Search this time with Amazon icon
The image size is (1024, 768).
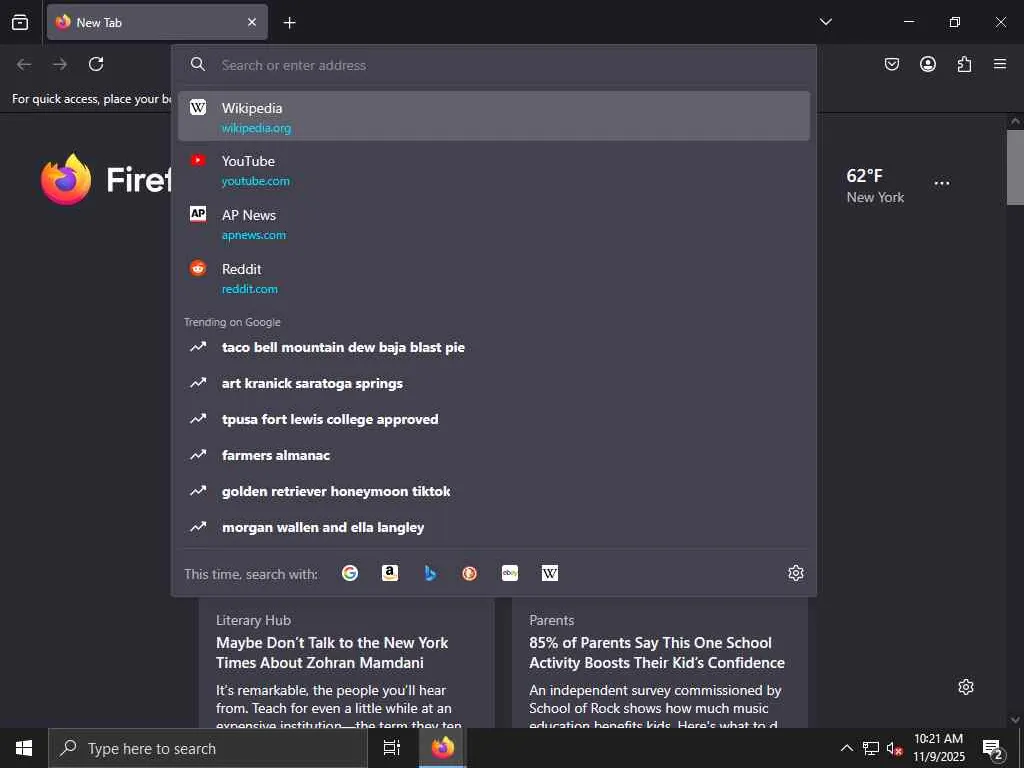390,573
